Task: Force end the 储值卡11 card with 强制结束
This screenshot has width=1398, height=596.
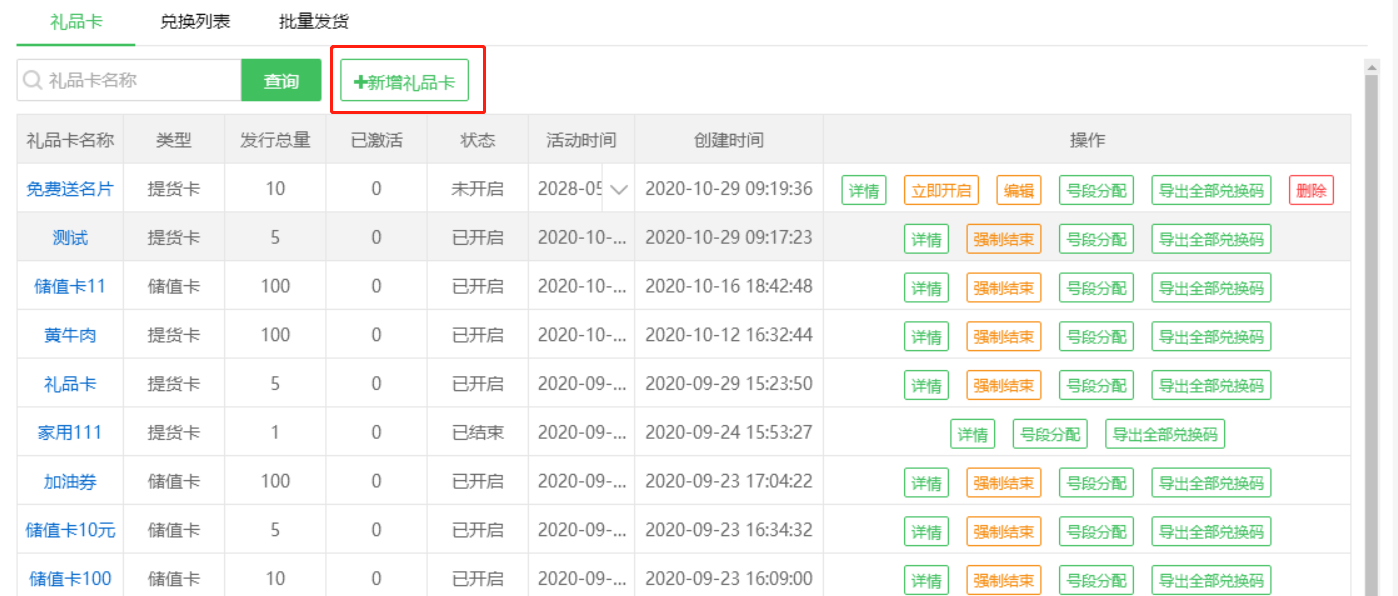Action: coord(1004,288)
